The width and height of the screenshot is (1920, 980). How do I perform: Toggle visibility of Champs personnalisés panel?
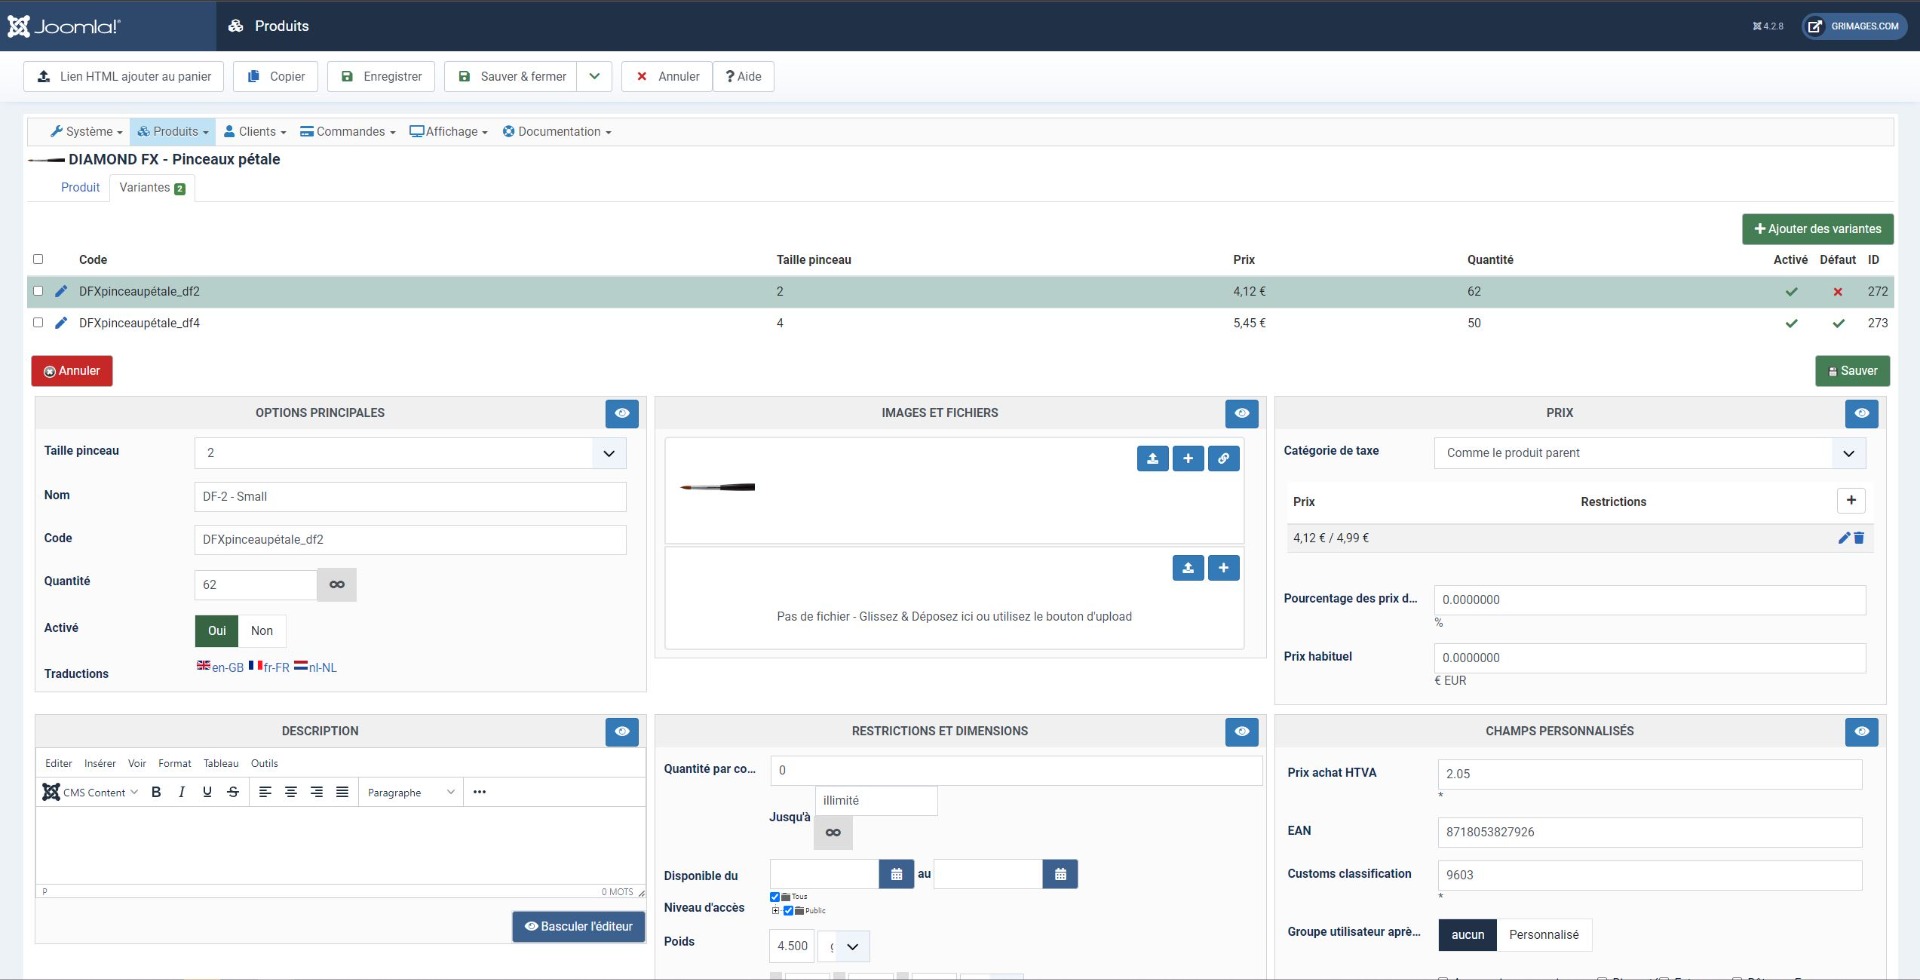tap(1862, 732)
